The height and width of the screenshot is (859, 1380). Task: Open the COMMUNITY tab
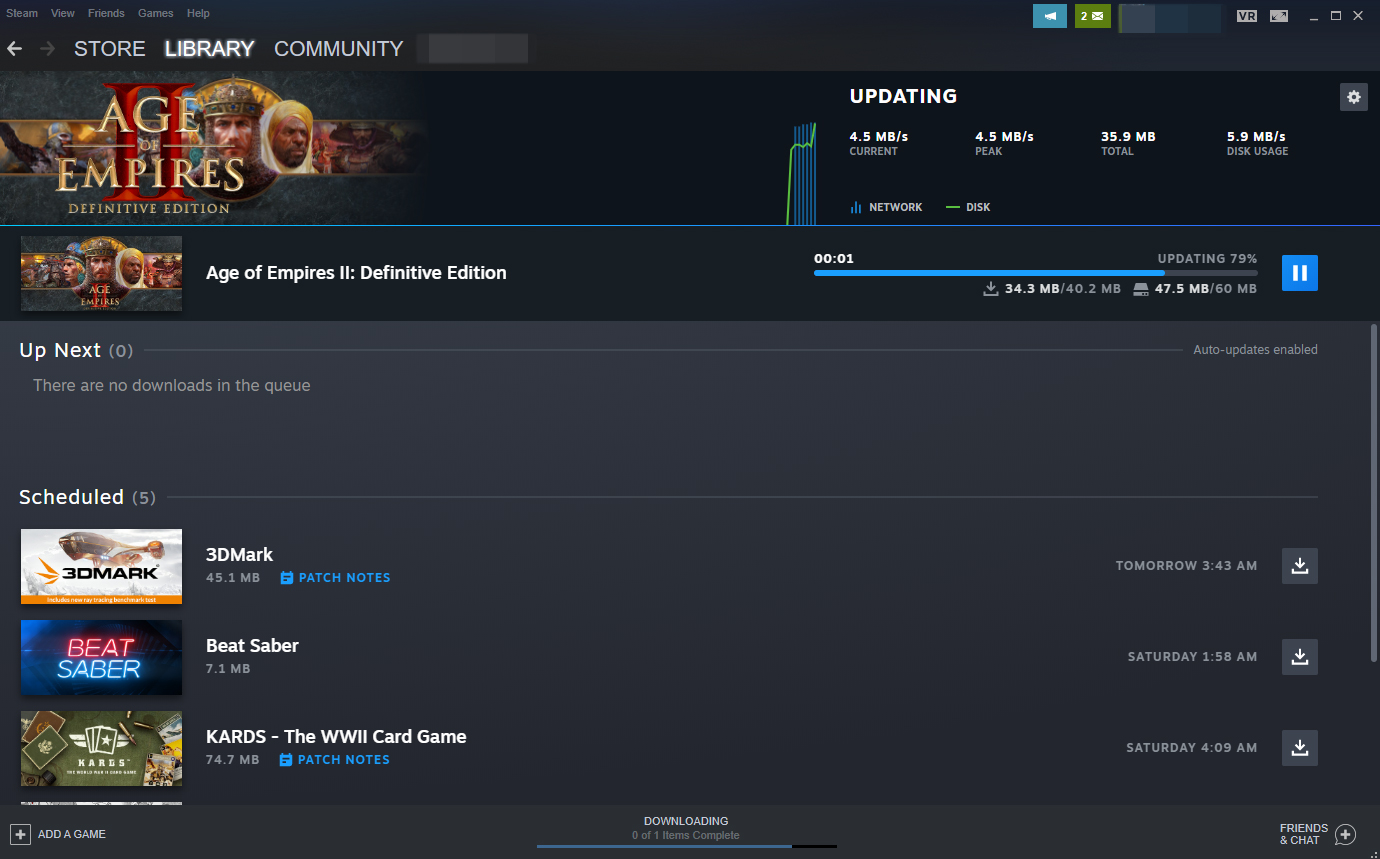(339, 49)
